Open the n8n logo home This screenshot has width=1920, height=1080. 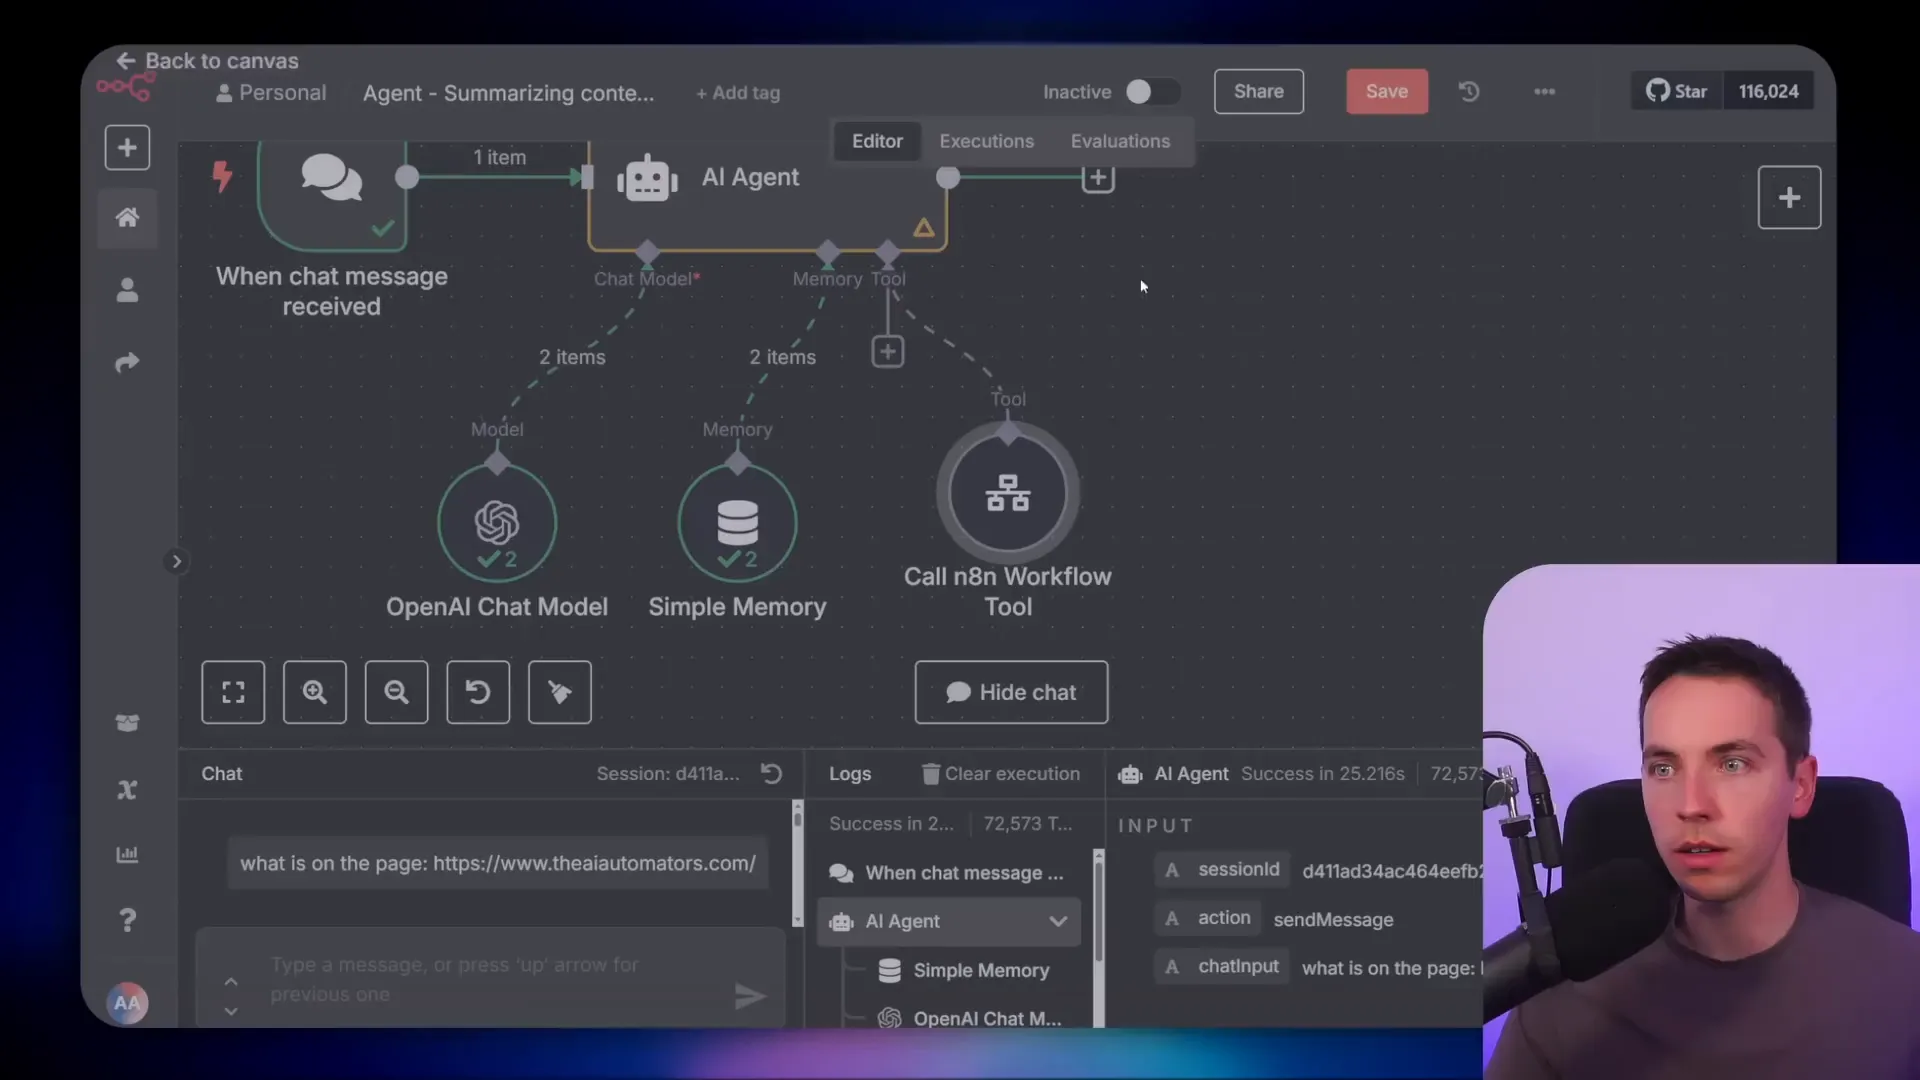pos(126,88)
